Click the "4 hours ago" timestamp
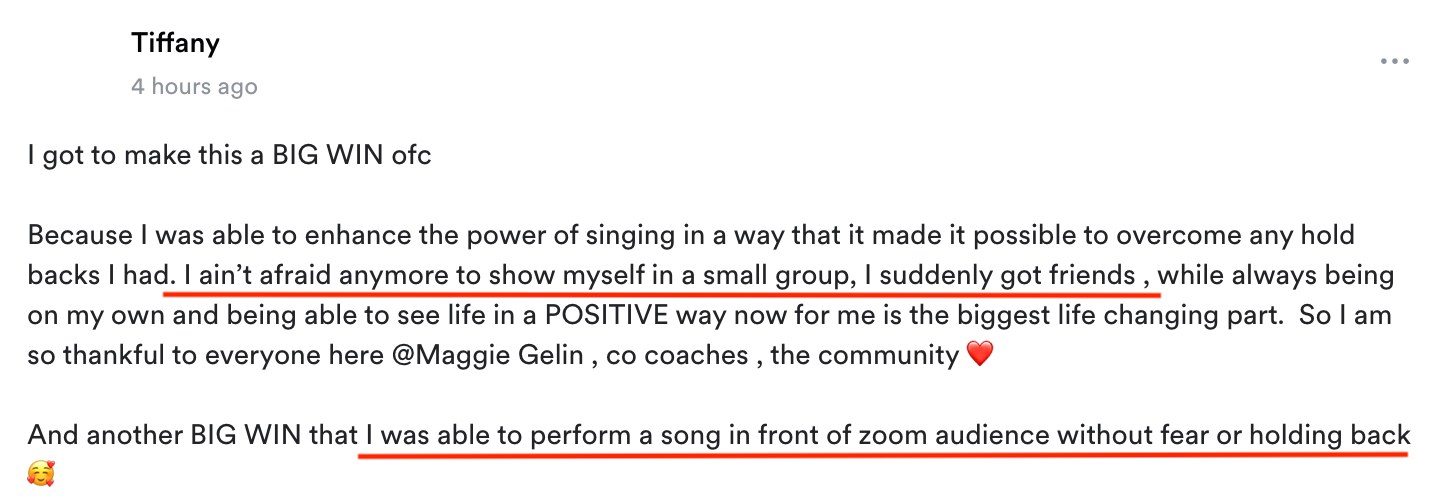Screen dimensions: 1440x496 pyautogui.click(x=194, y=87)
